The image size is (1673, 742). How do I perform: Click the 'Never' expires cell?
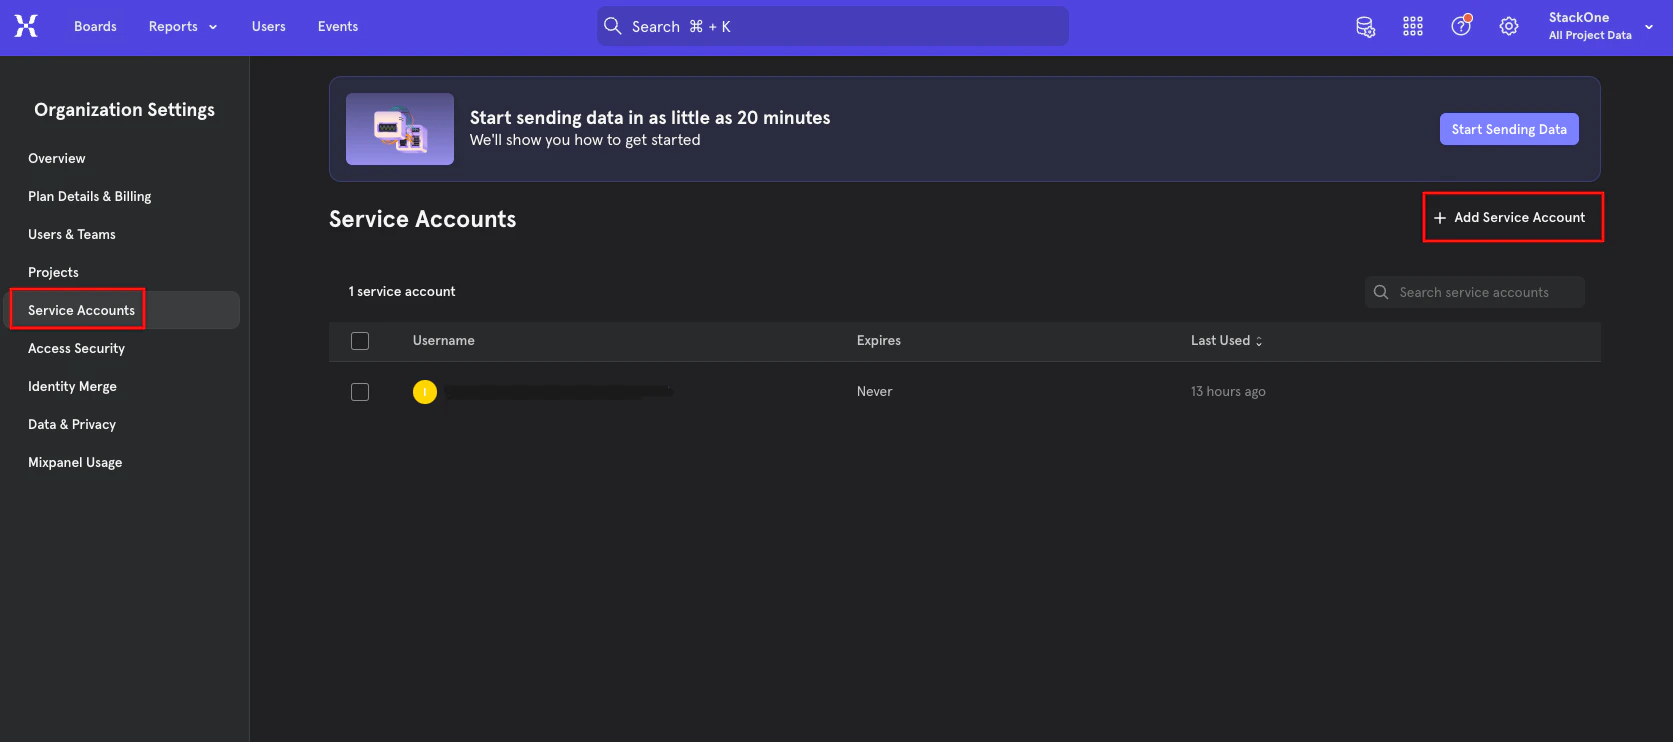pos(875,392)
